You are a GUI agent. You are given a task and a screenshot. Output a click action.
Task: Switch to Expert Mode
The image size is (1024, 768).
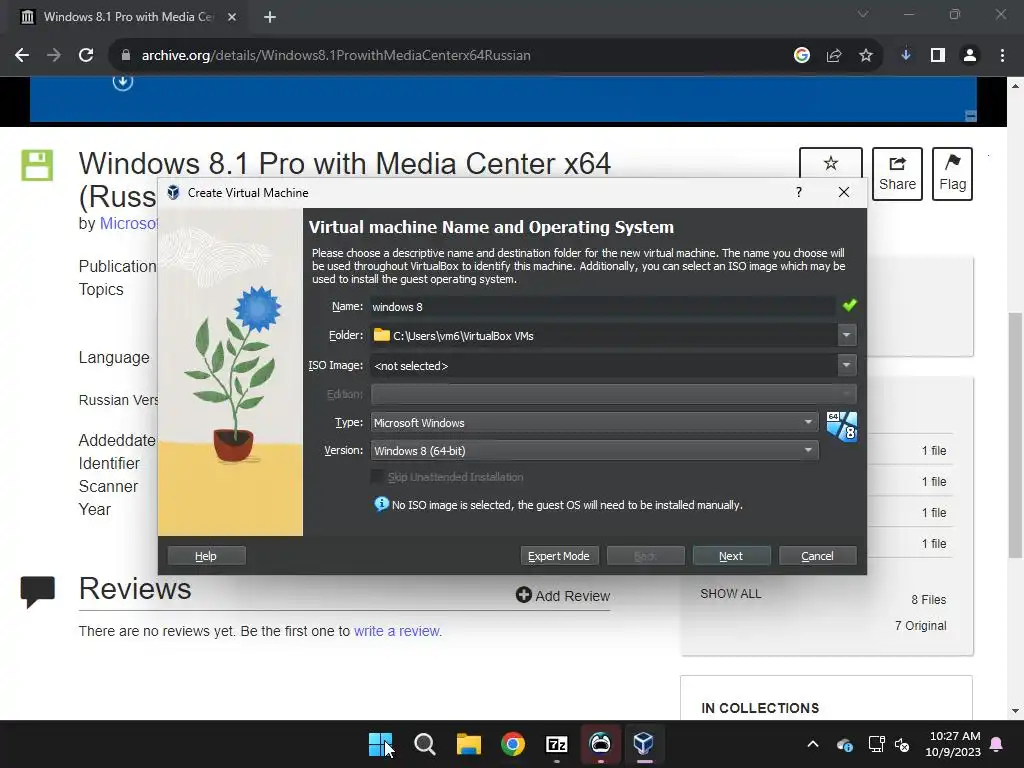point(559,556)
